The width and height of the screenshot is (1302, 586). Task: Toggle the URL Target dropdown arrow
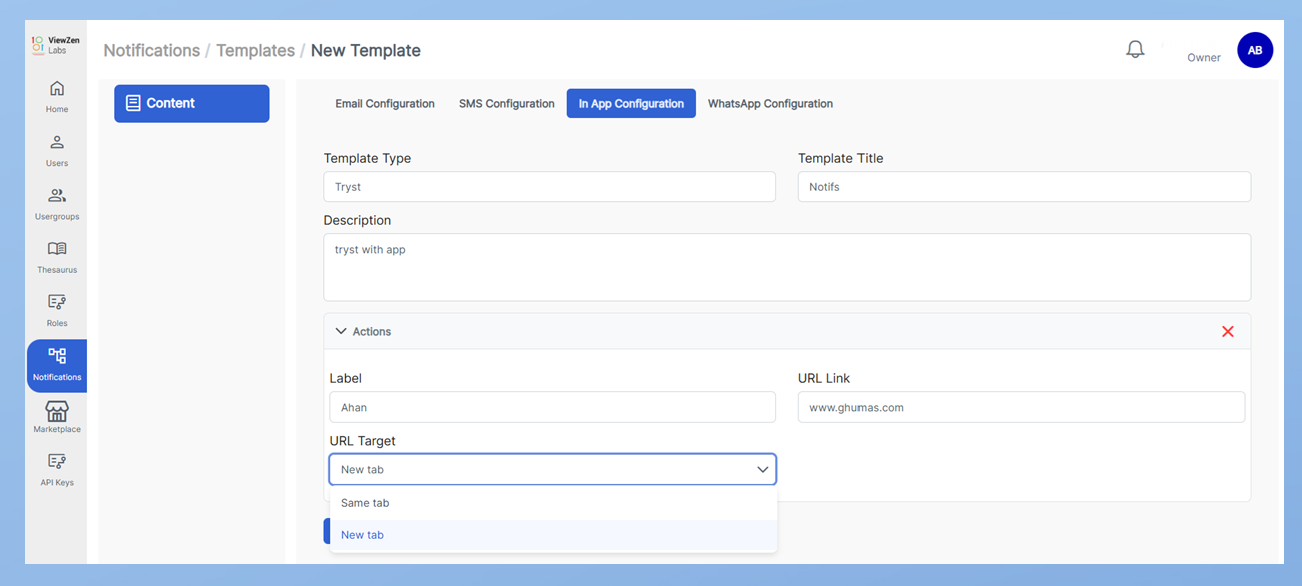pos(762,469)
